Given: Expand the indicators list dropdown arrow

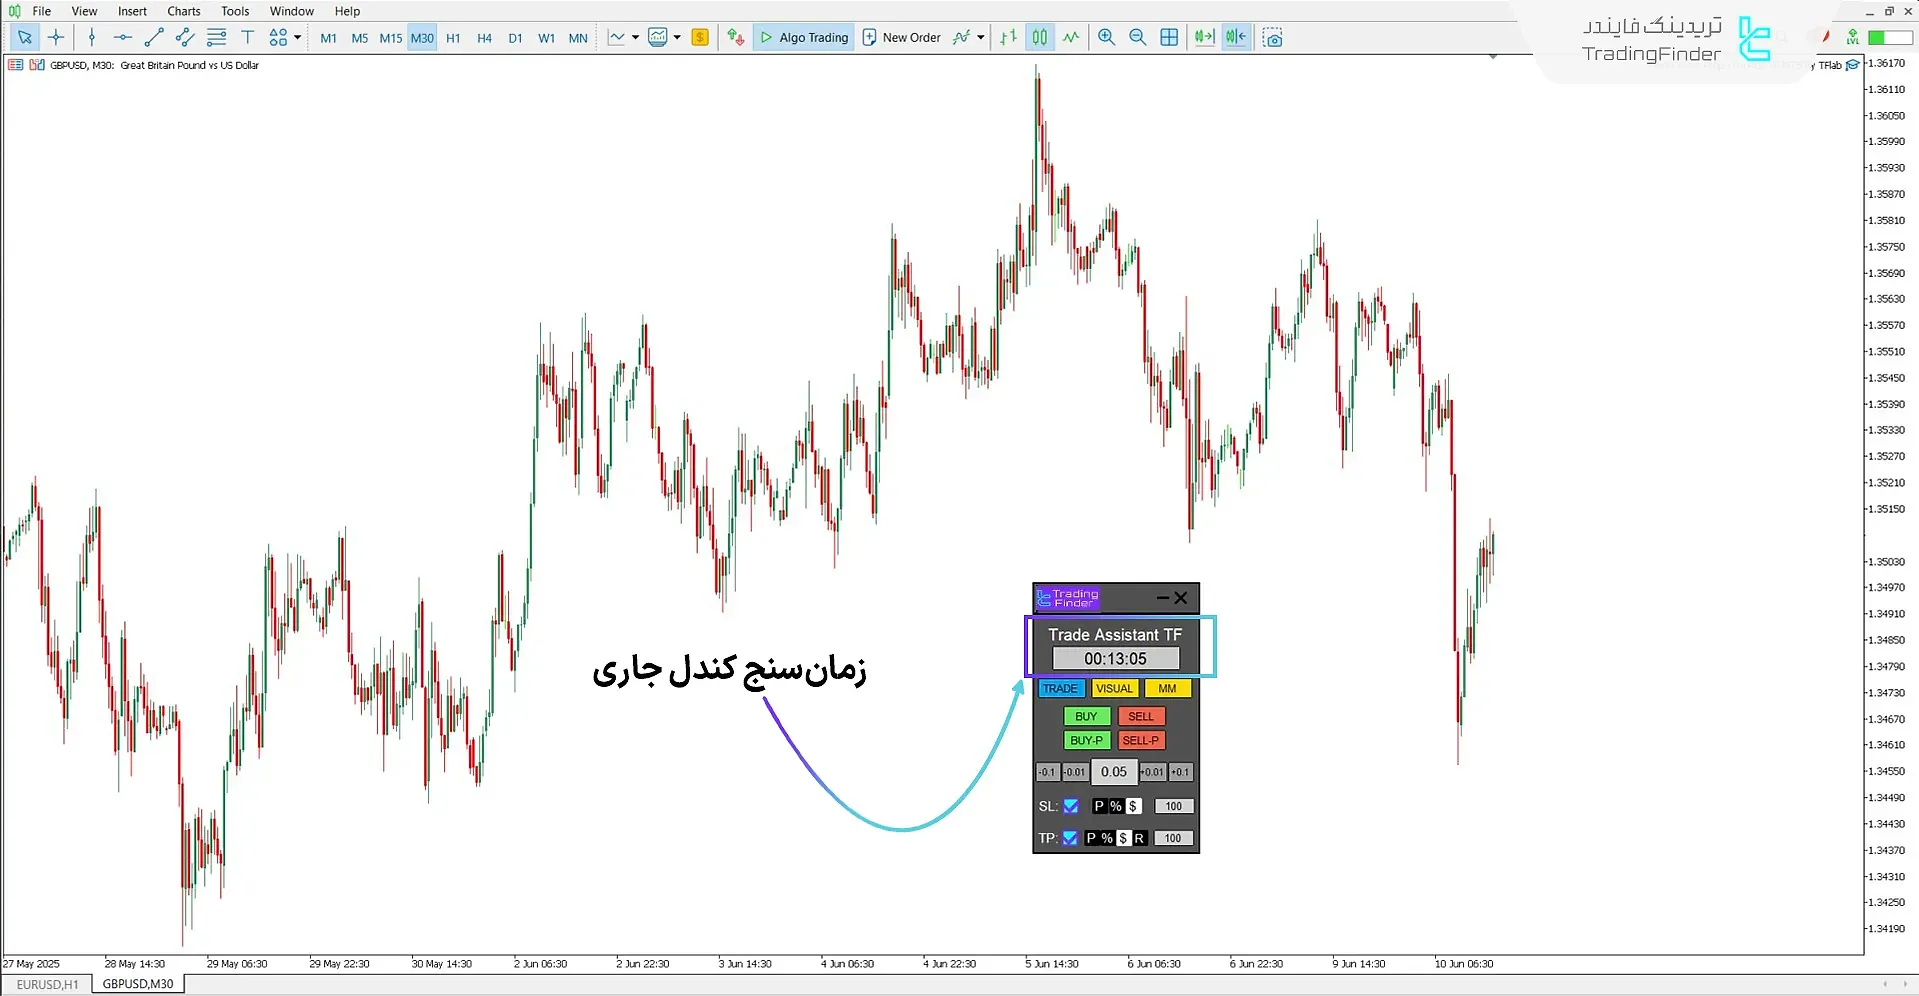Looking at the screenshot, I should coord(981,38).
